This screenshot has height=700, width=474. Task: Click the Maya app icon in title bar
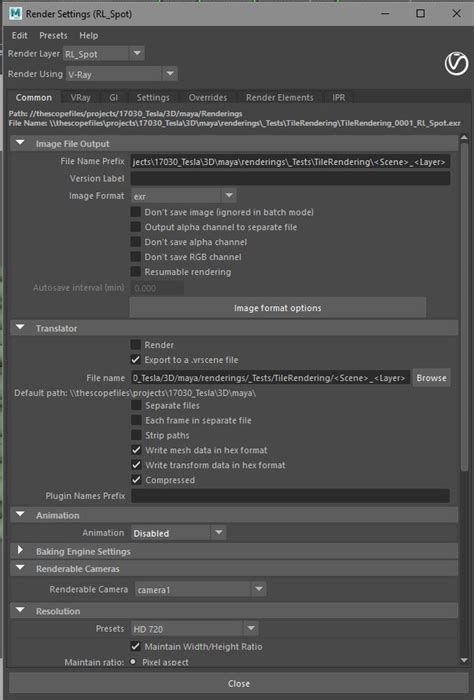[15, 13]
